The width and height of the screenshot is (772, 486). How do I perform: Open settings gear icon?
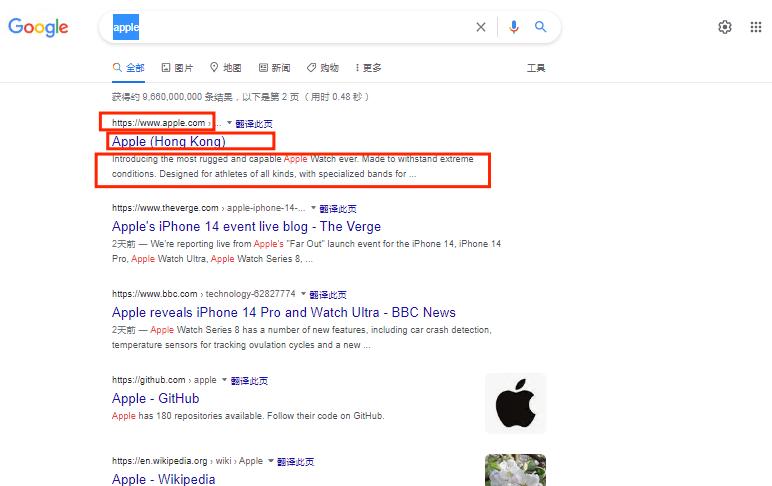pyautogui.click(x=725, y=27)
